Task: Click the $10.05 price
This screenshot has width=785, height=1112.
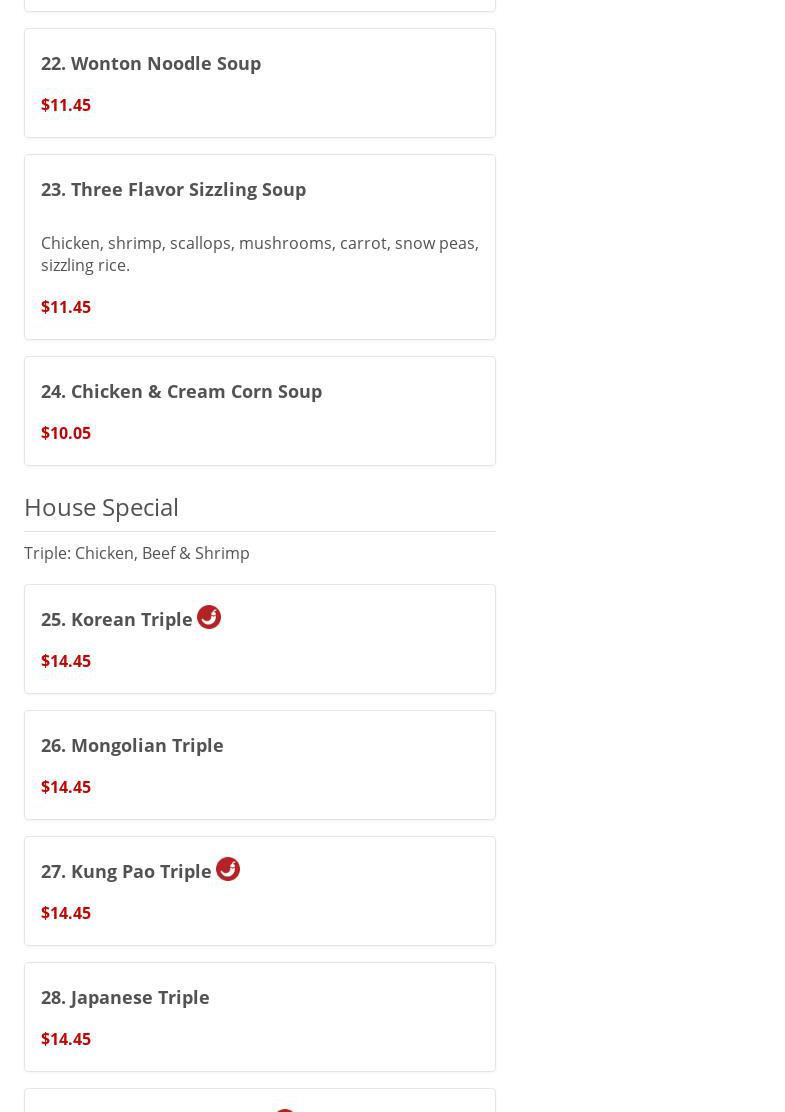Action: coord(66,433)
